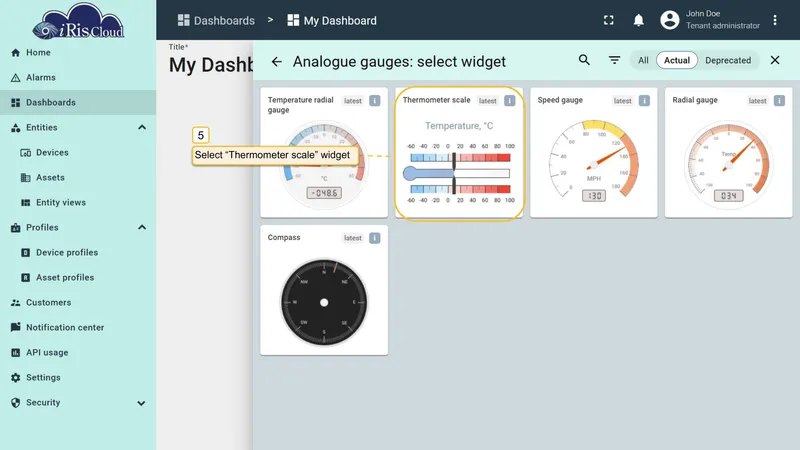
Task: Open info for Speed gauge
Action: click(x=644, y=101)
